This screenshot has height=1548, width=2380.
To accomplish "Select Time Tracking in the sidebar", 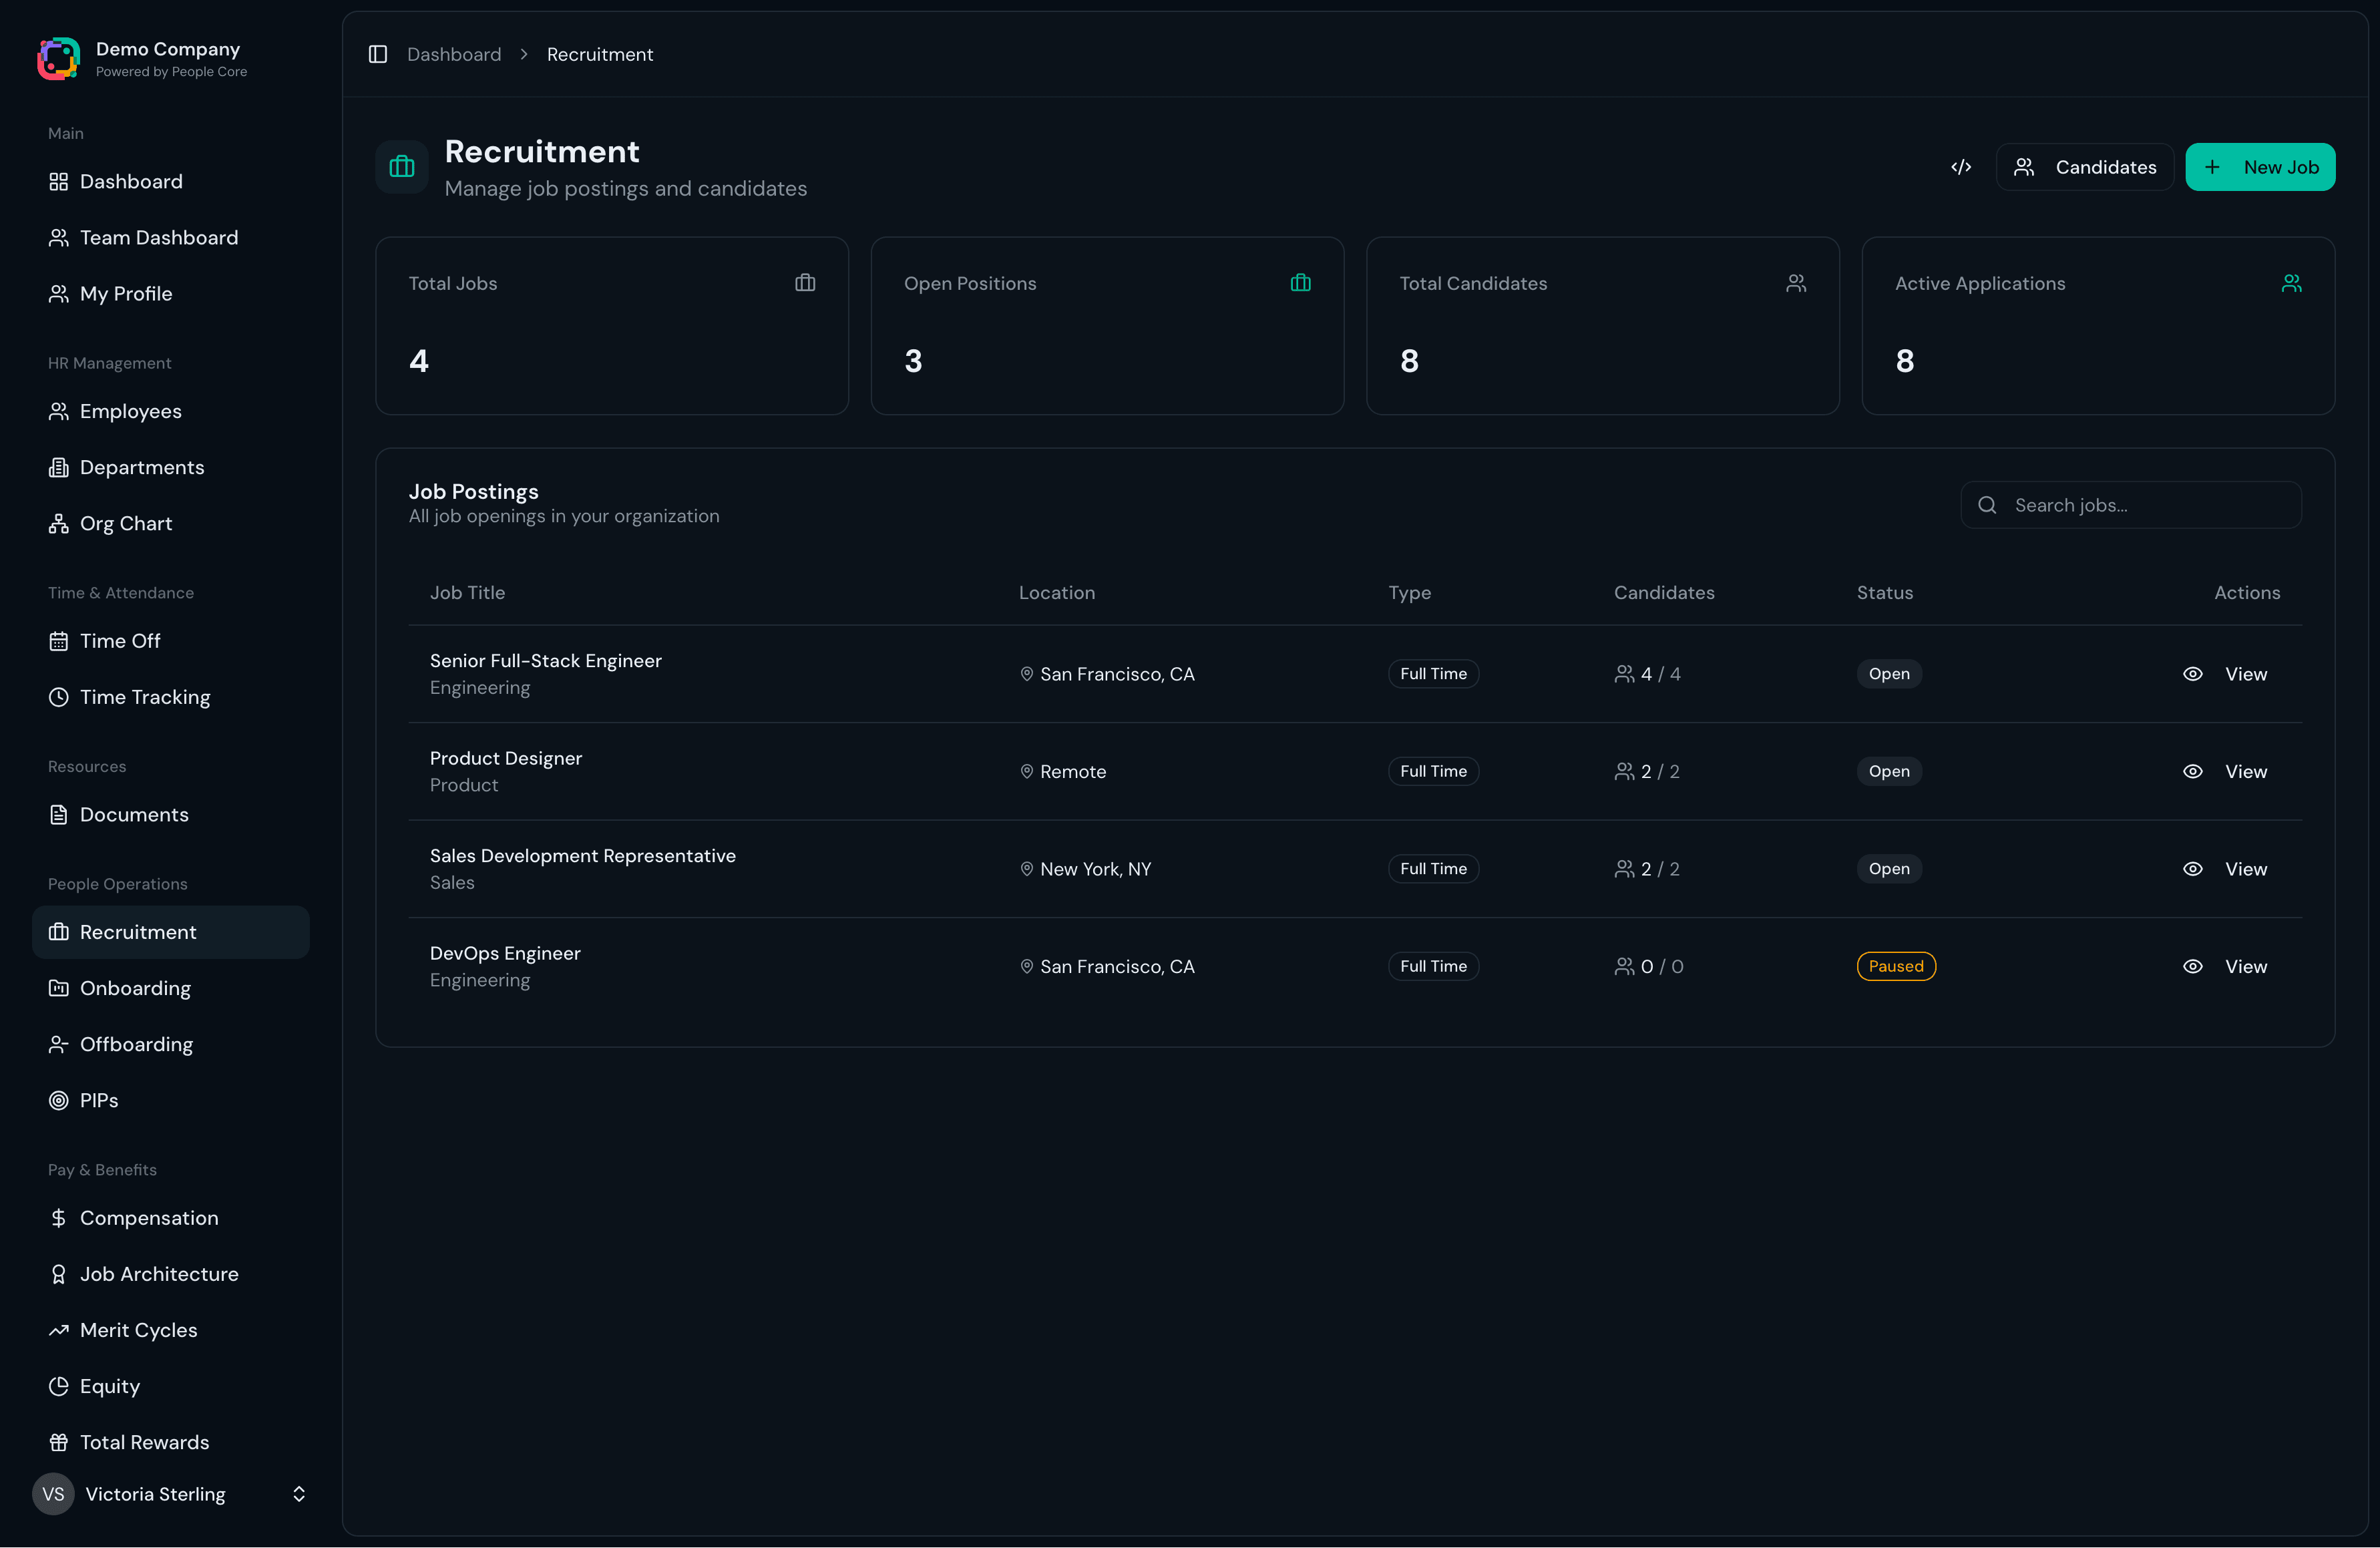I will (x=145, y=697).
